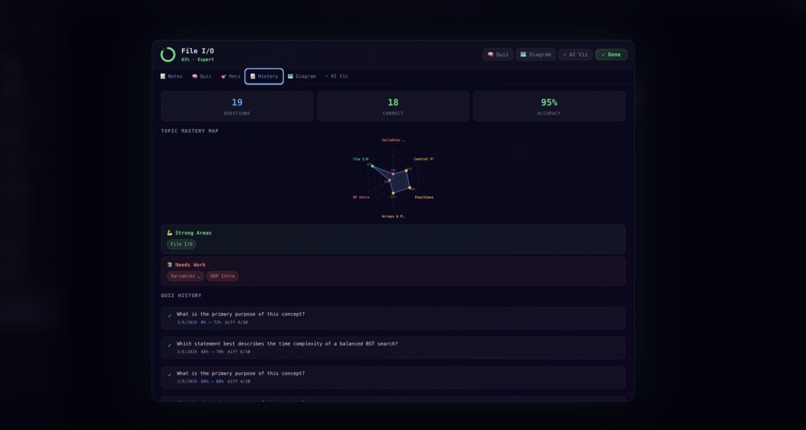Click the 83% Expert status text
This screenshot has width=806, height=430.
[198, 60]
